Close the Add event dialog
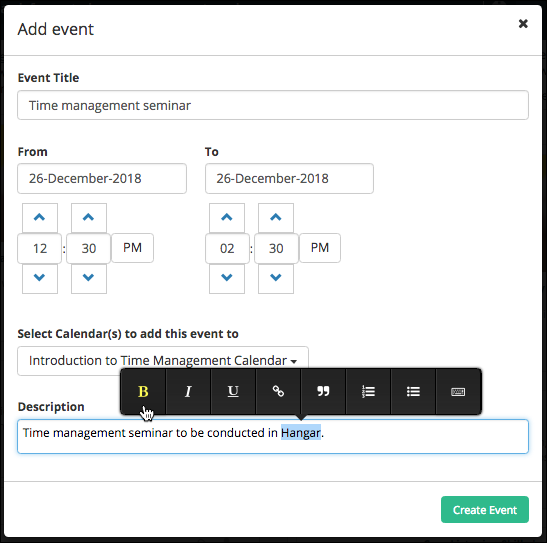 [523, 24]
